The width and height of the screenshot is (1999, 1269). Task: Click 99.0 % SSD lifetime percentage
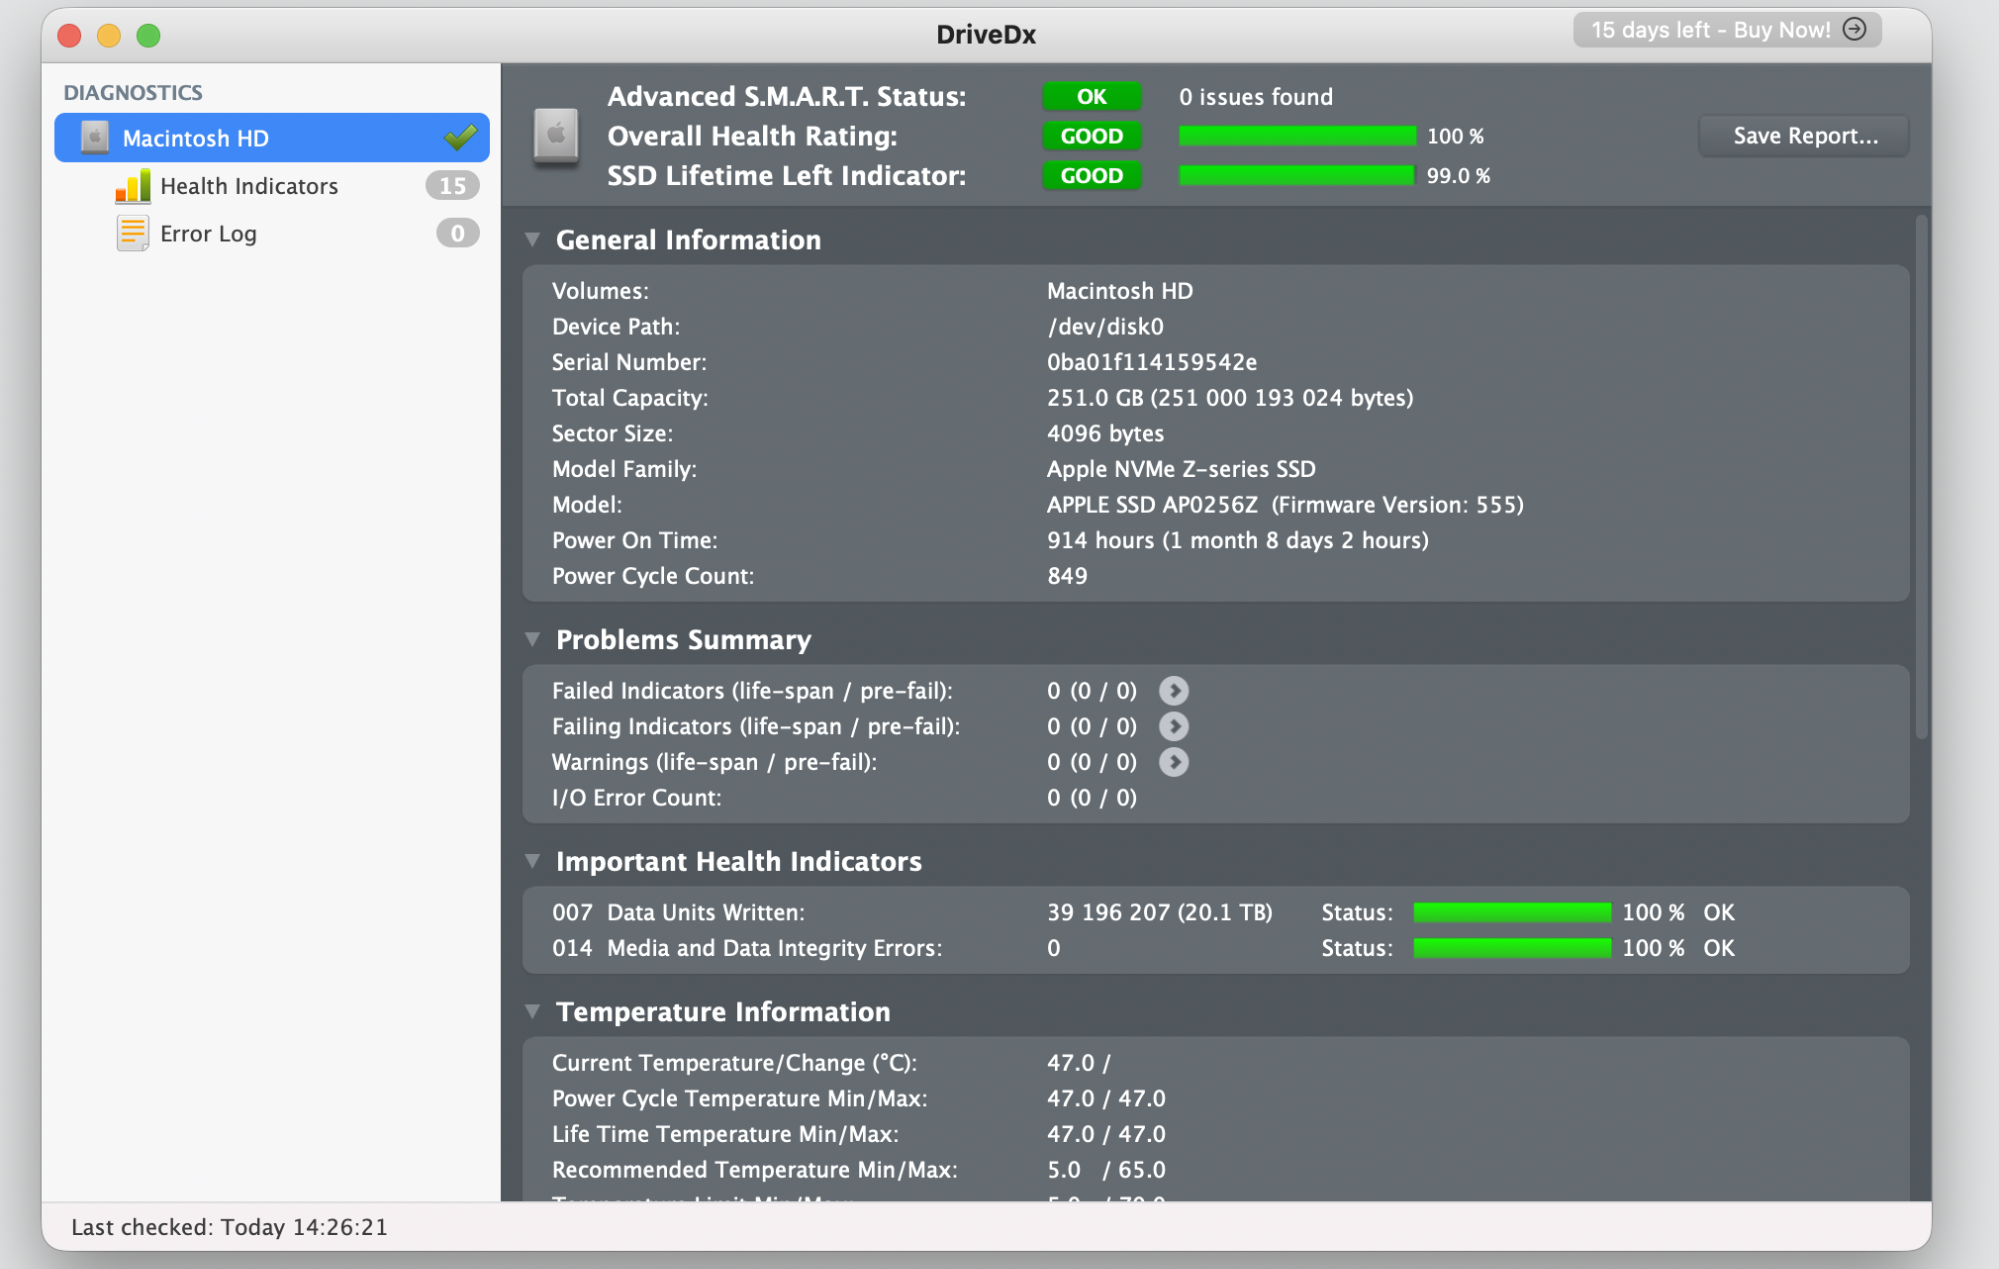[1458, 176]
